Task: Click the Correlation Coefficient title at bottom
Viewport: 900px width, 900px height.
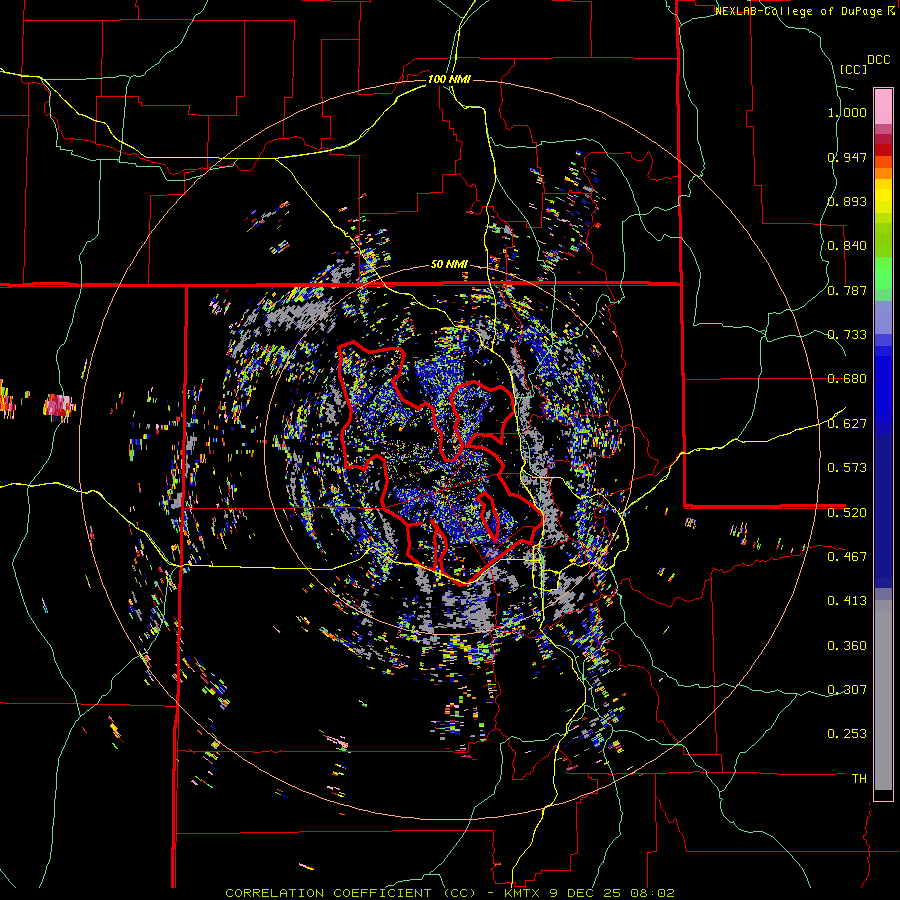Action: (351, 893)
